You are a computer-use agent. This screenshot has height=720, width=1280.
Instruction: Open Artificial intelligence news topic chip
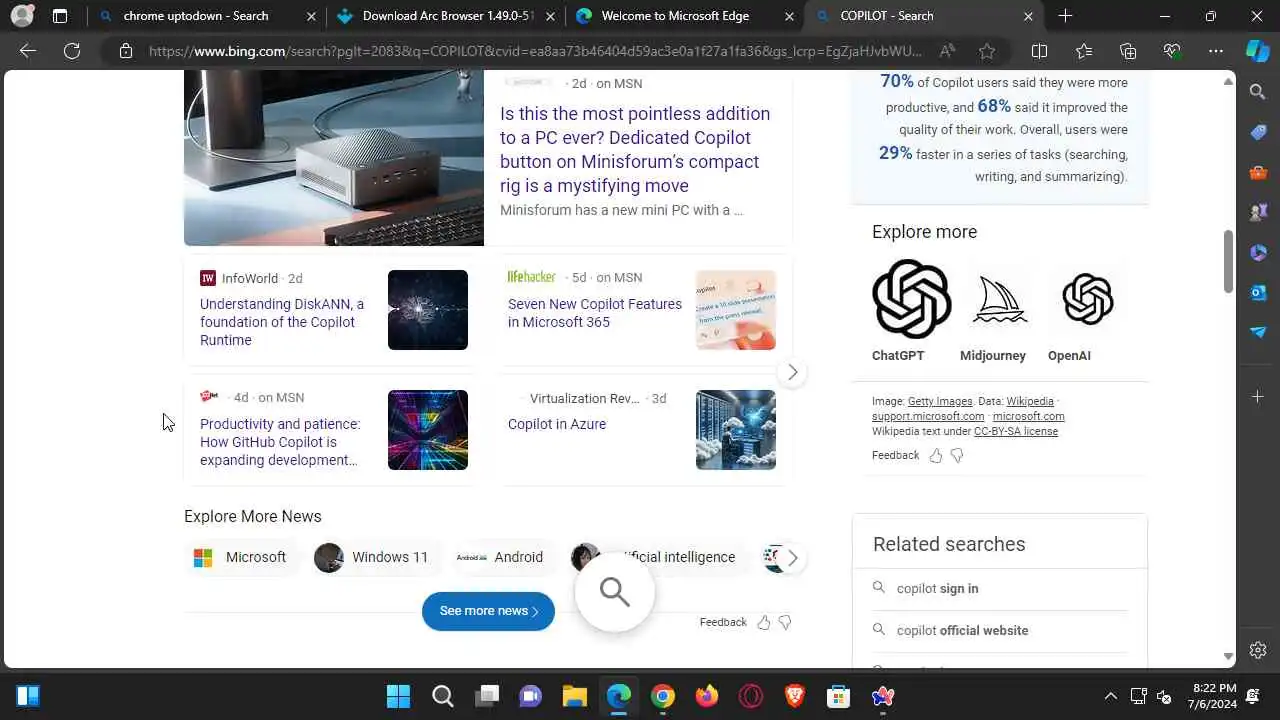click(656, 557)
